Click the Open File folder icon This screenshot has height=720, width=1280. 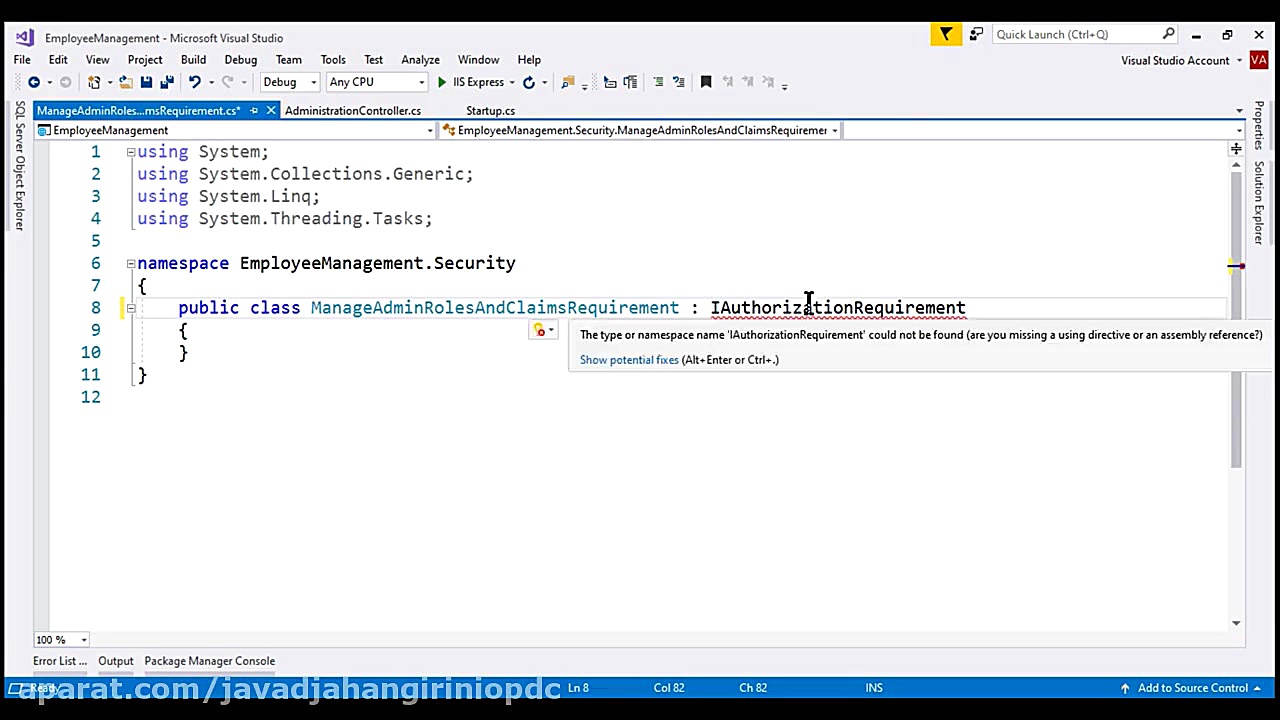pyautogui.click(x=126, y=82)
